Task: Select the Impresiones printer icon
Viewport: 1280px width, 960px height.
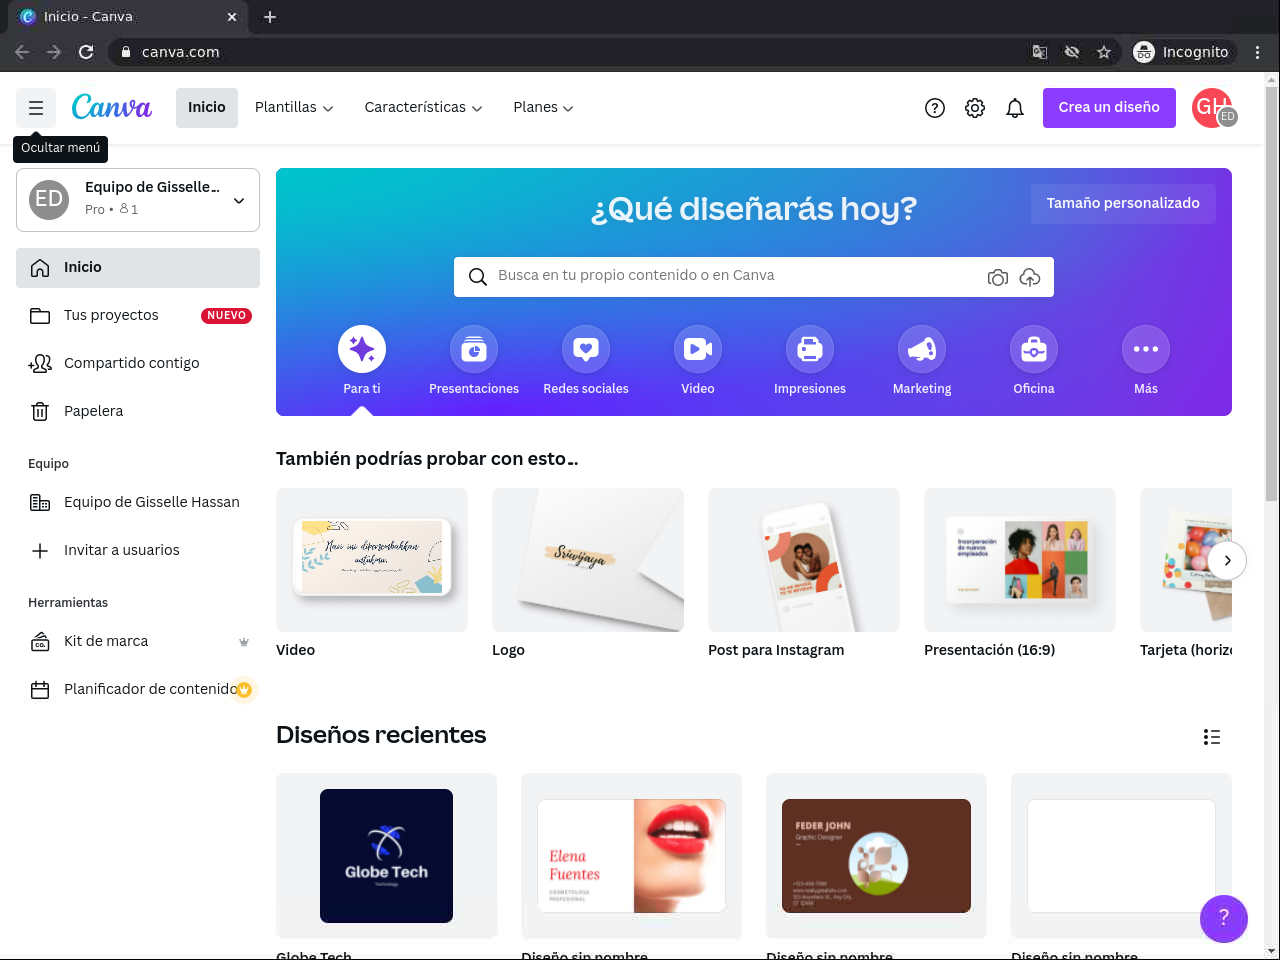Action: click(810, 349)
